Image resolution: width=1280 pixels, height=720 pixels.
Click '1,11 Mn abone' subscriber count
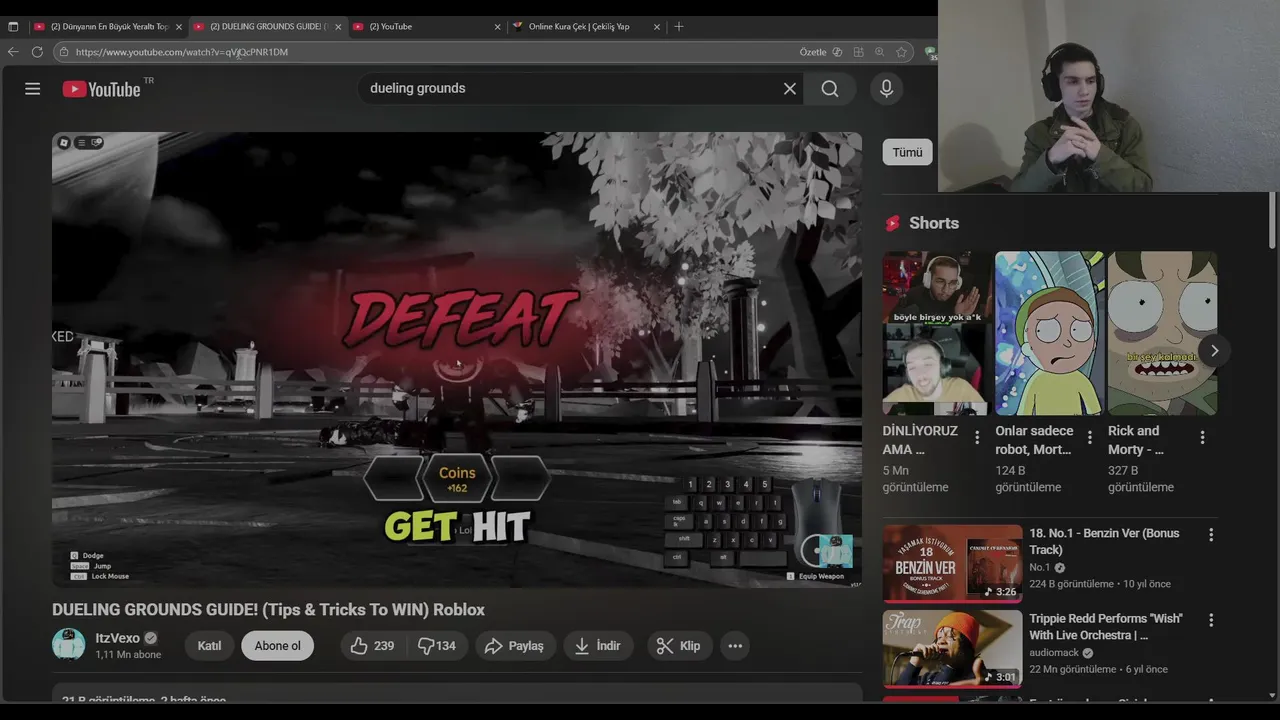(x=128, y=655)
